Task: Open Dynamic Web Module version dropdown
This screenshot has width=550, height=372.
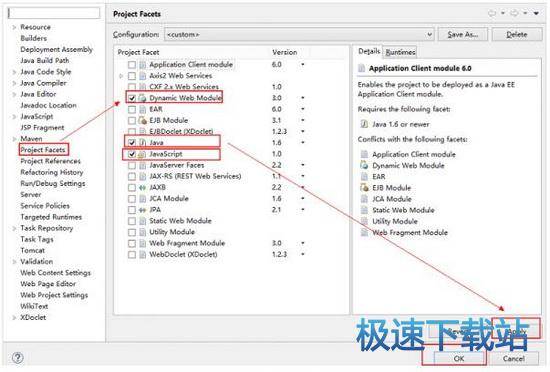Action: point(302,98)
